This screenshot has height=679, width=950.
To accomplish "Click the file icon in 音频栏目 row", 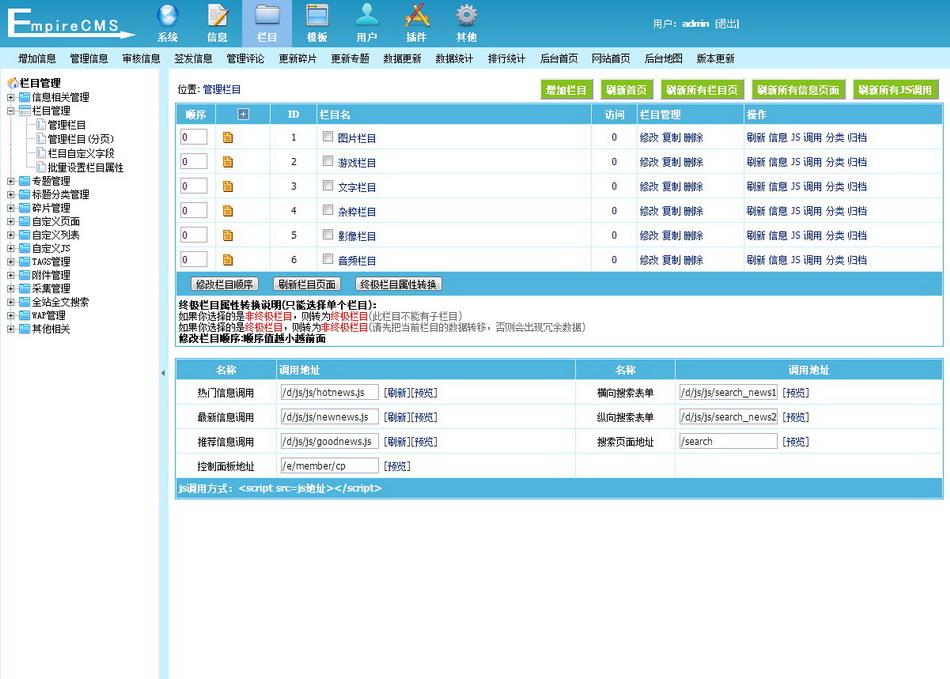I will (x=228, y=260).
